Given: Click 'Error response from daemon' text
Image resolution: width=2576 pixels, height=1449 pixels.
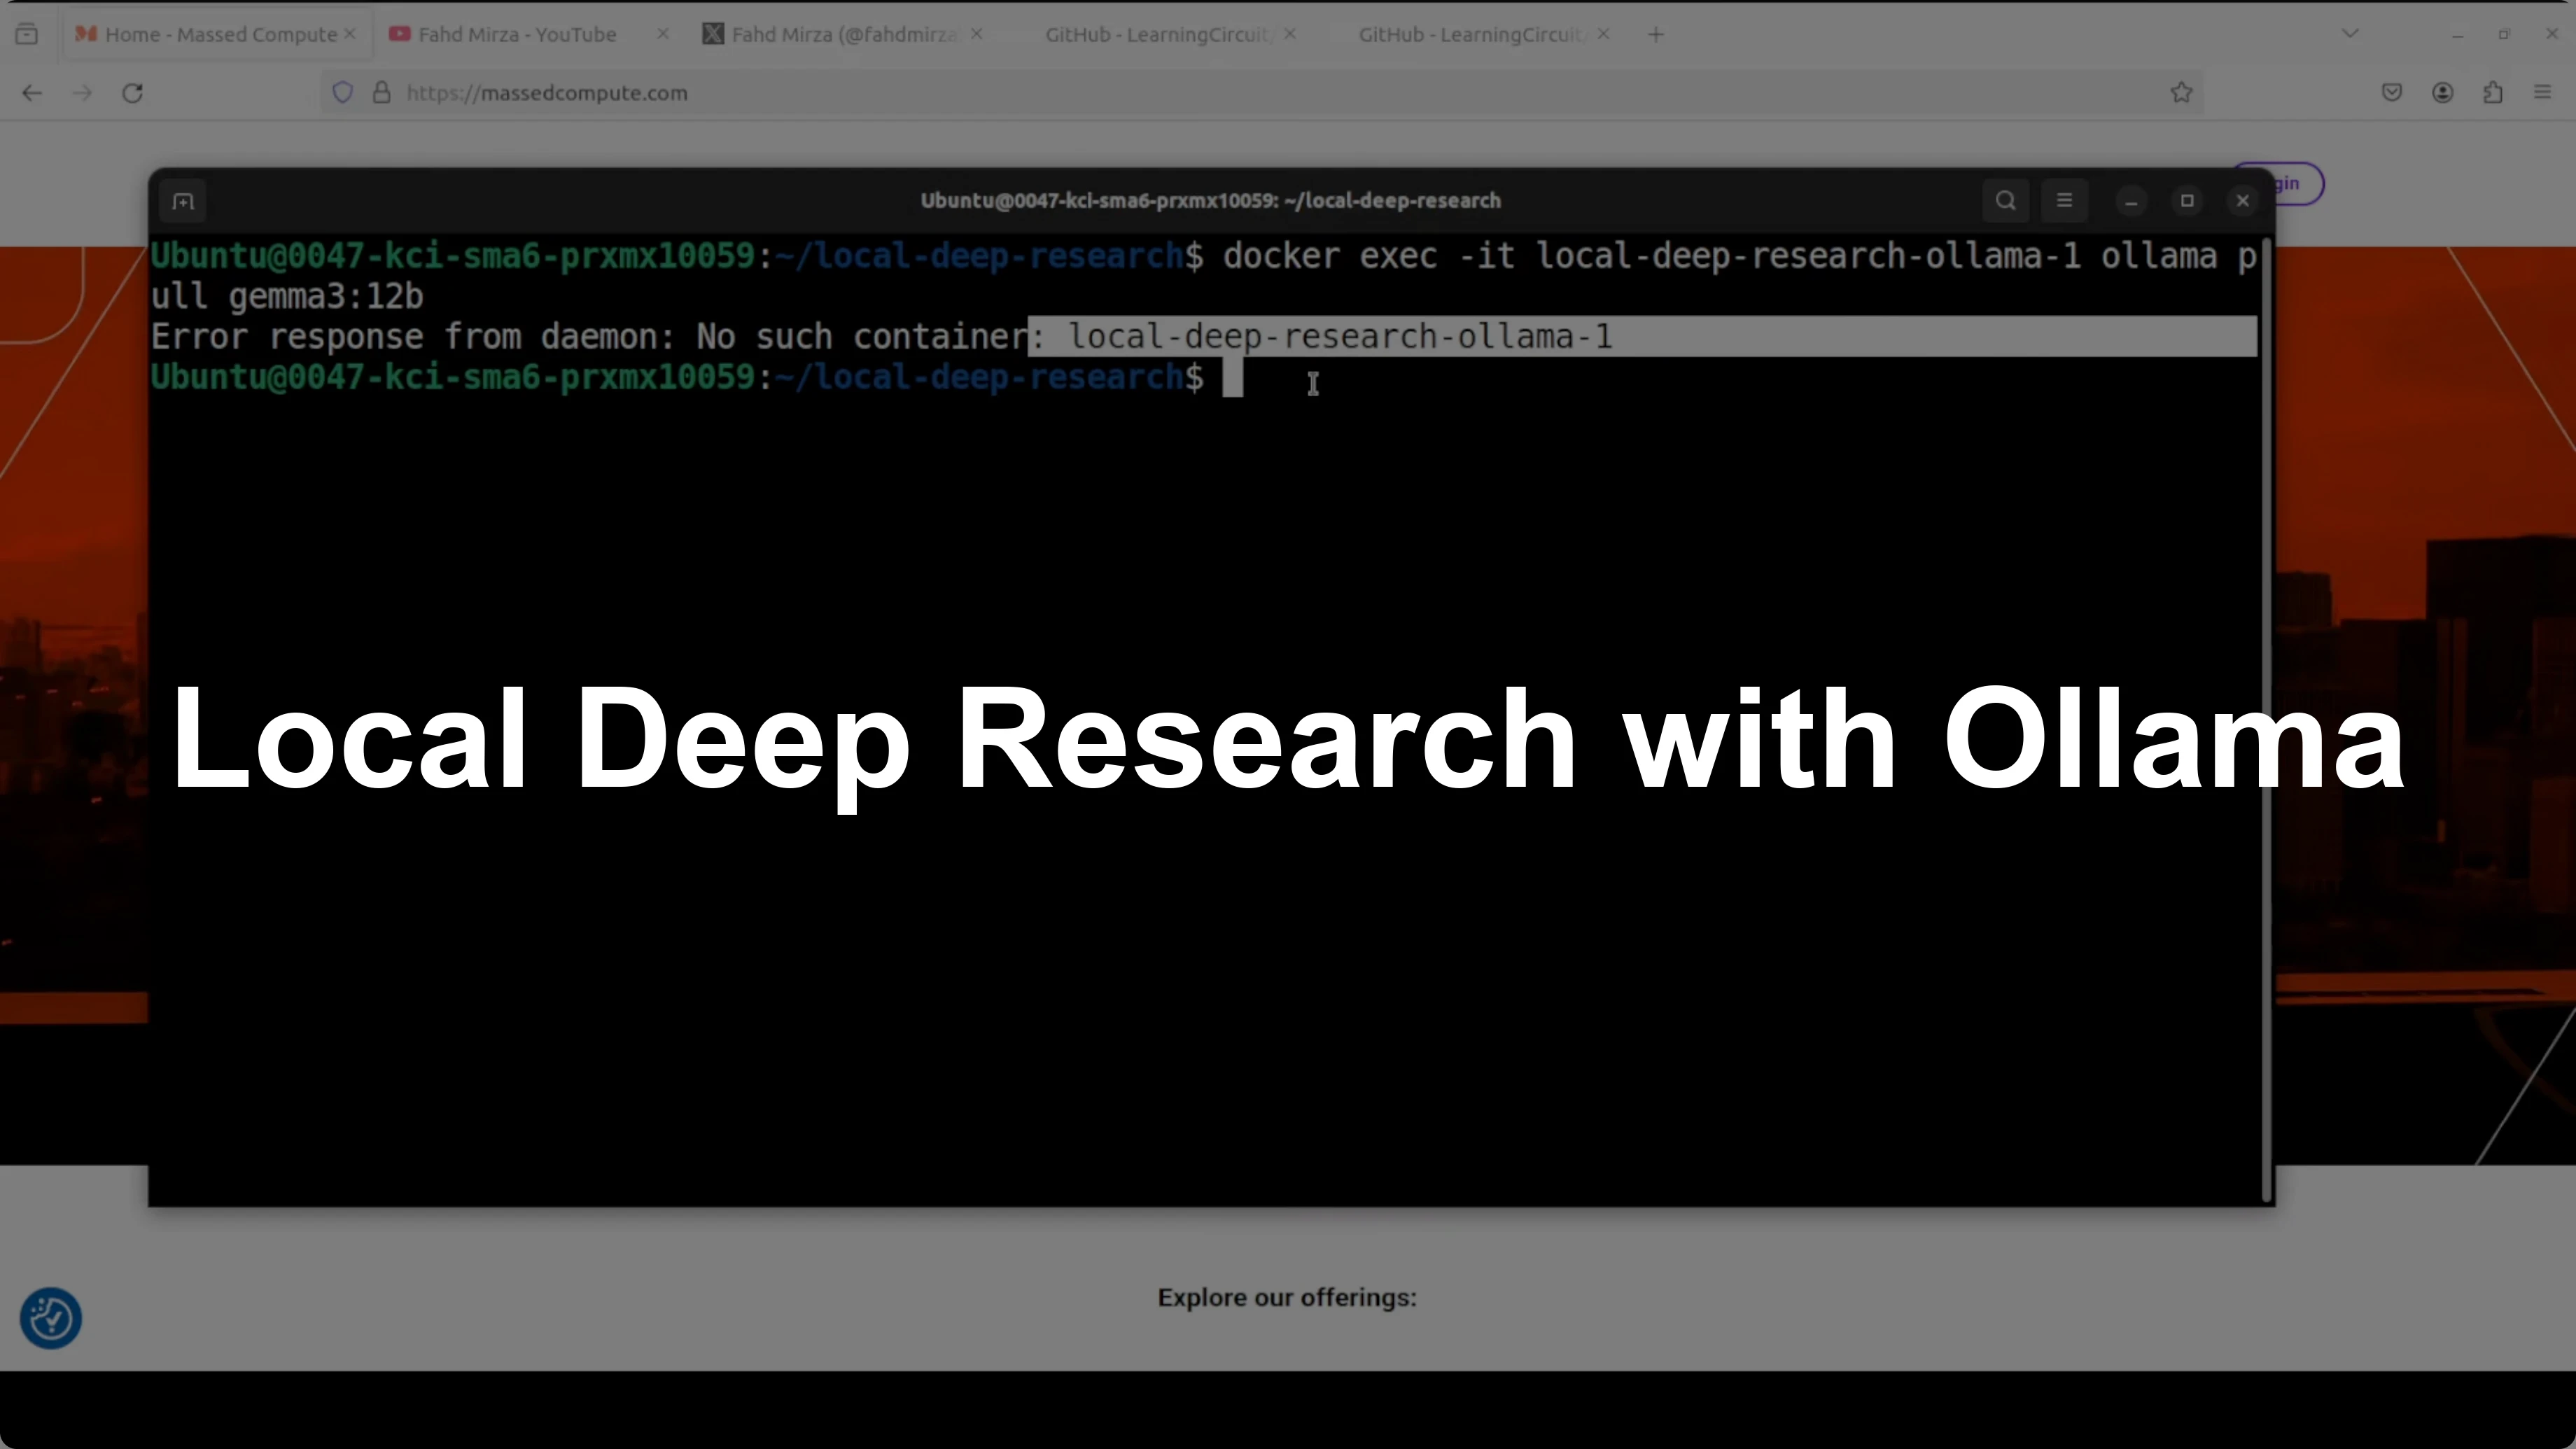Looking at the screenshot, I should pos(413,337).
